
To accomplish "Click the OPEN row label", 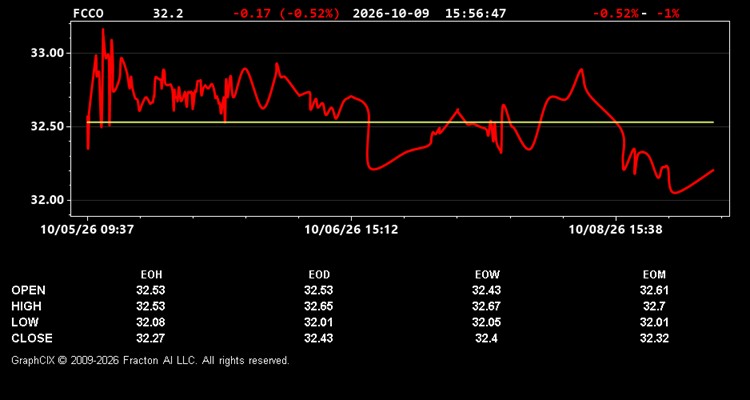I will [x=29, y=290].
